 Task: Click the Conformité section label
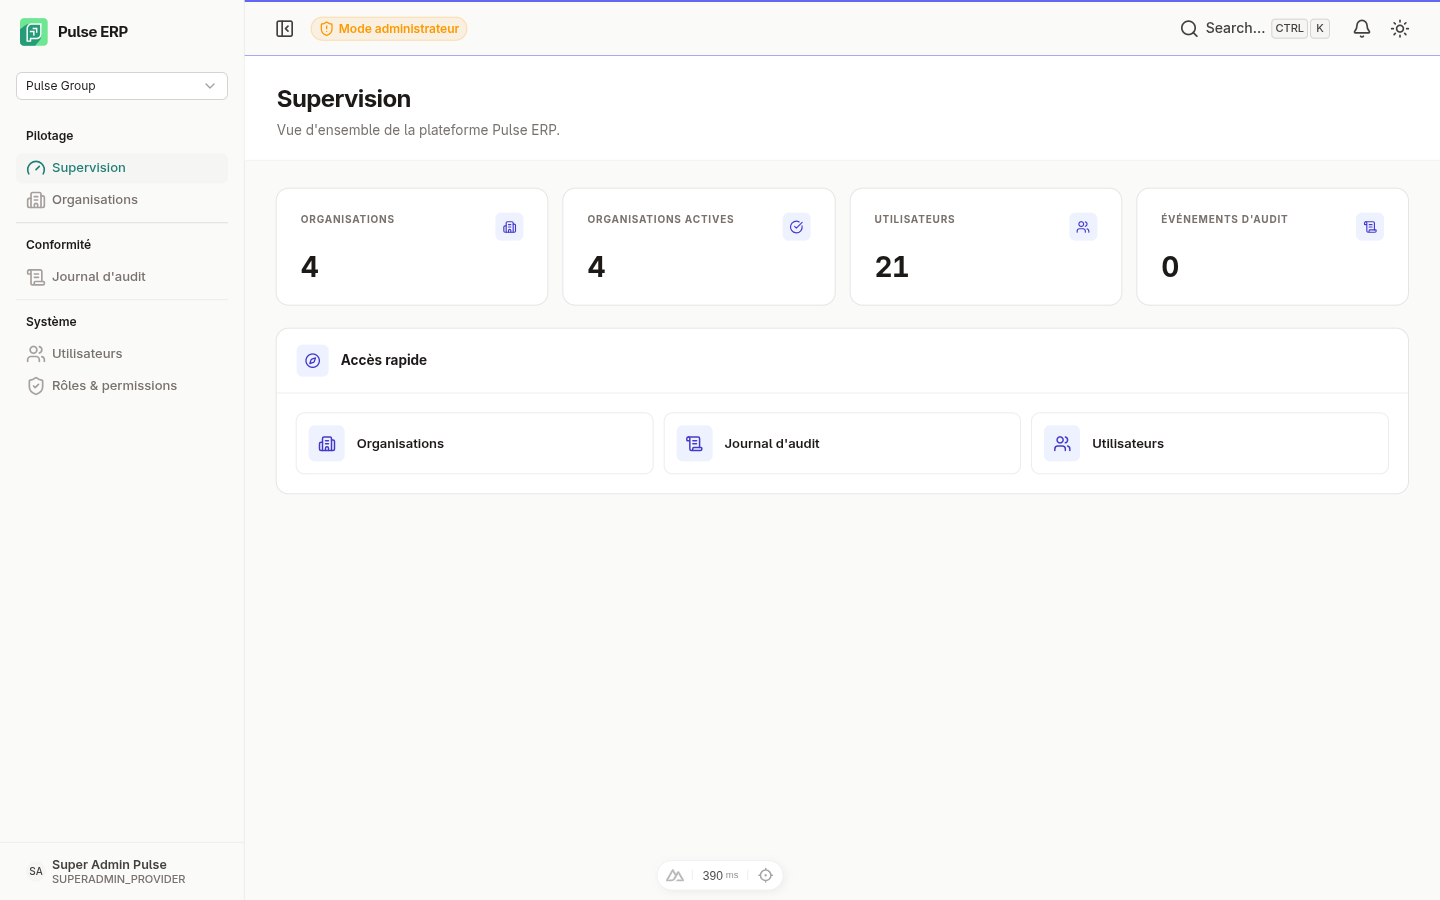point(58,245)
